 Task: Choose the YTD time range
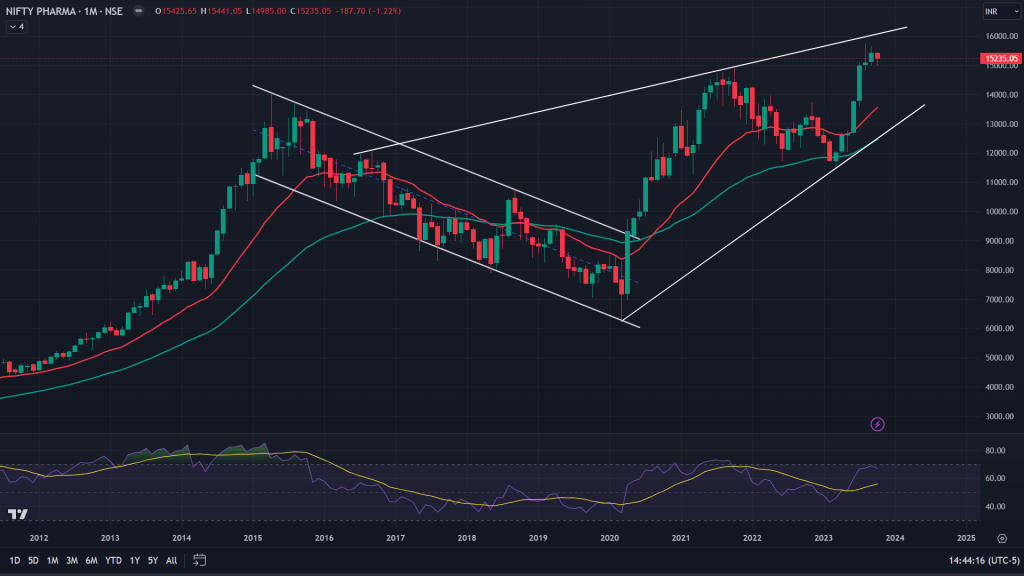(113, 560)
